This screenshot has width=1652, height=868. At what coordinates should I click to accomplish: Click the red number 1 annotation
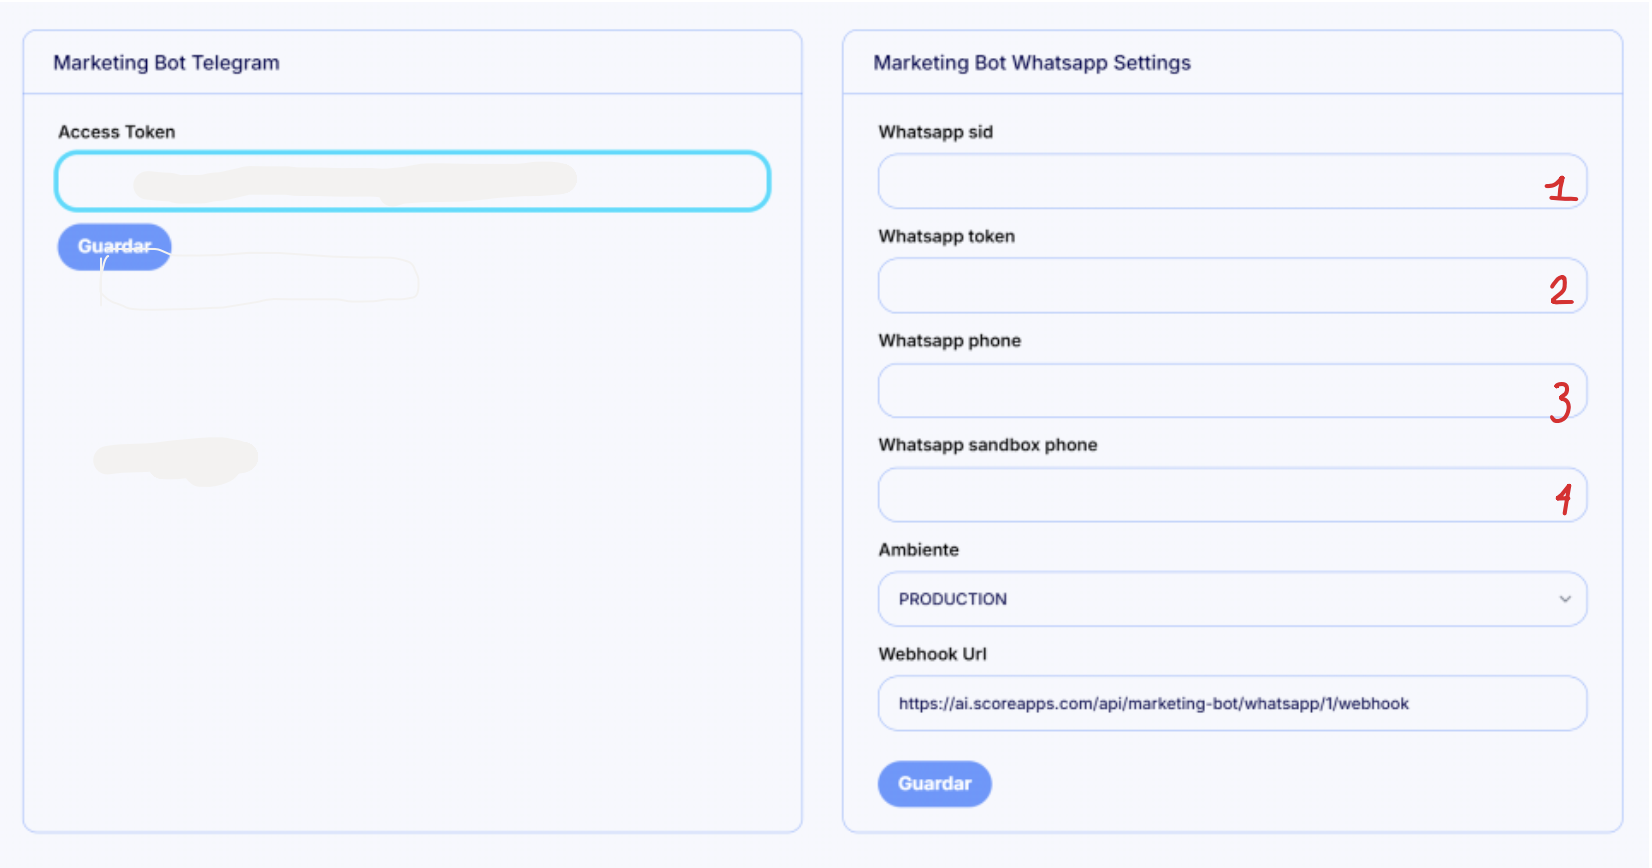coord(1560,188)
